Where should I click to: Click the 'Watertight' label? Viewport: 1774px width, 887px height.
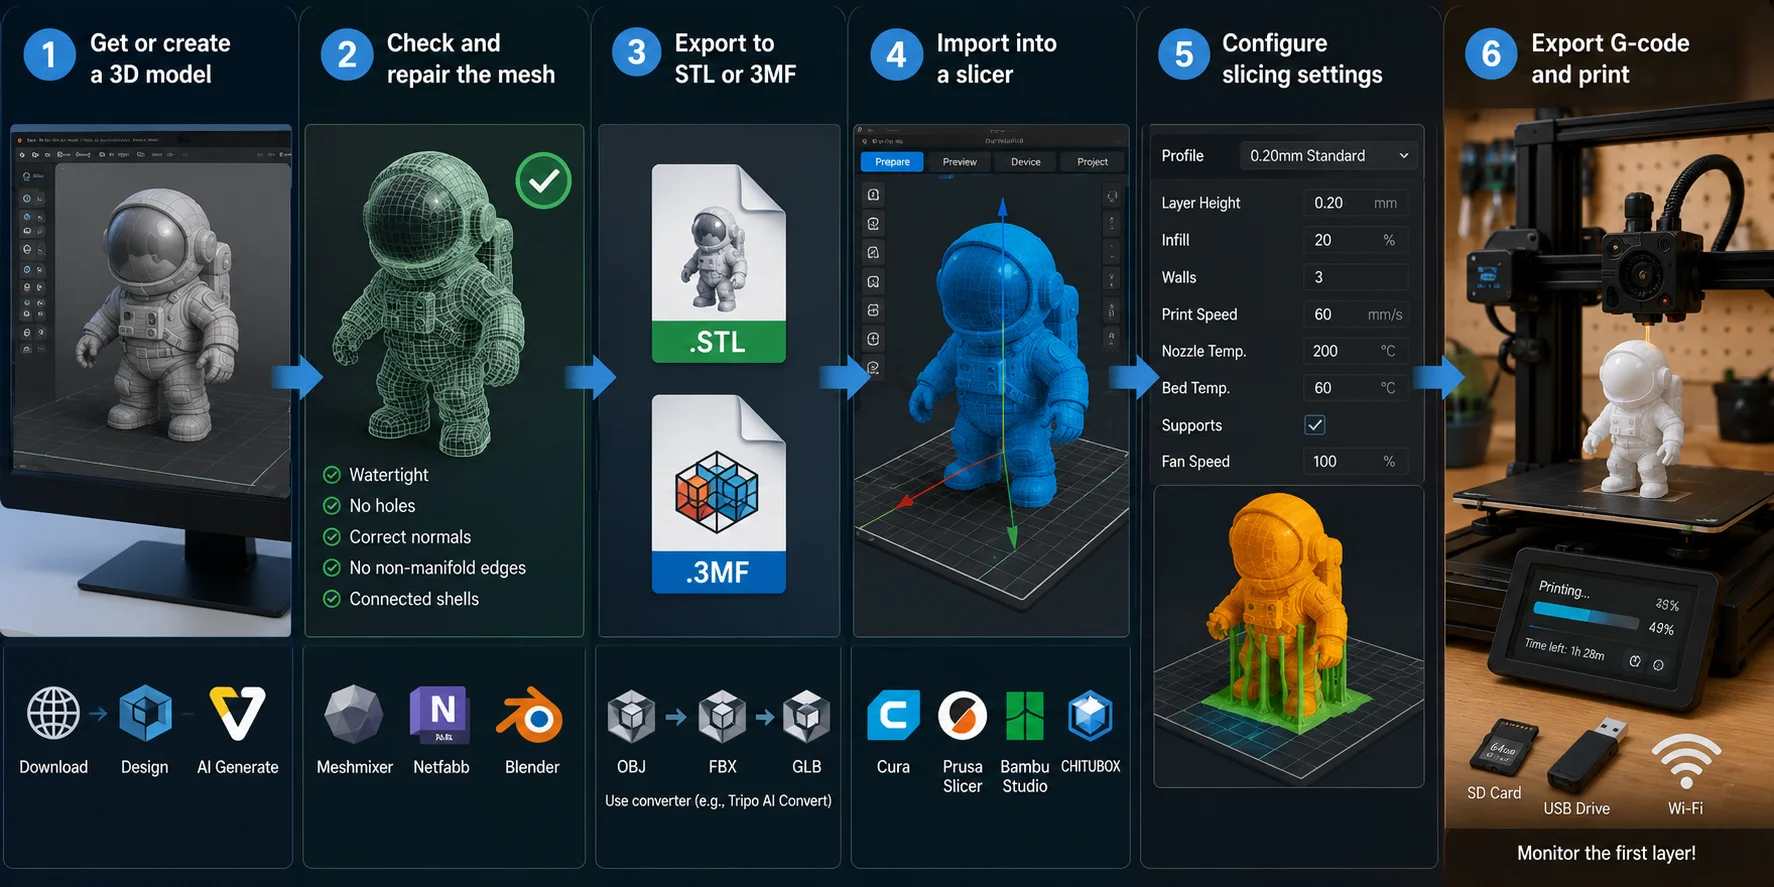[388, 475]
